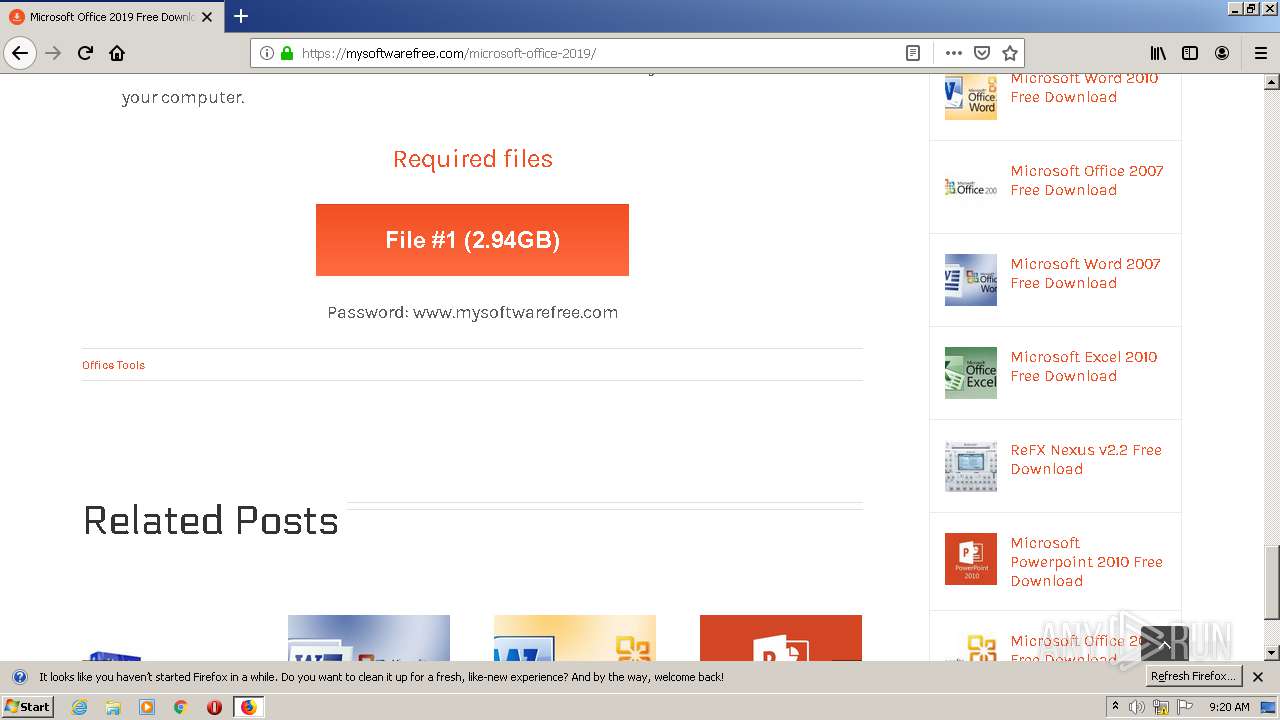Open a new tab with plus button
This screenshot has width=1280, height=720.
click(241, 16)
